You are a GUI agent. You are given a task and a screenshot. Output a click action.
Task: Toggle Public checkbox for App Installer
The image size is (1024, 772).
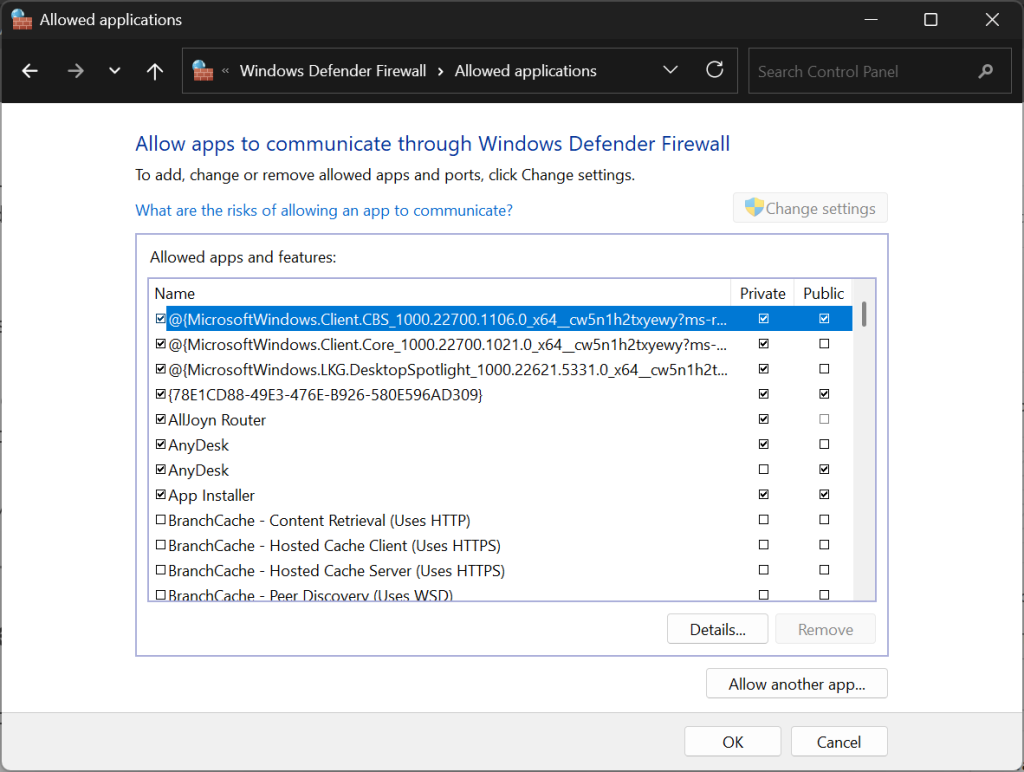click(x=824, y=494)
